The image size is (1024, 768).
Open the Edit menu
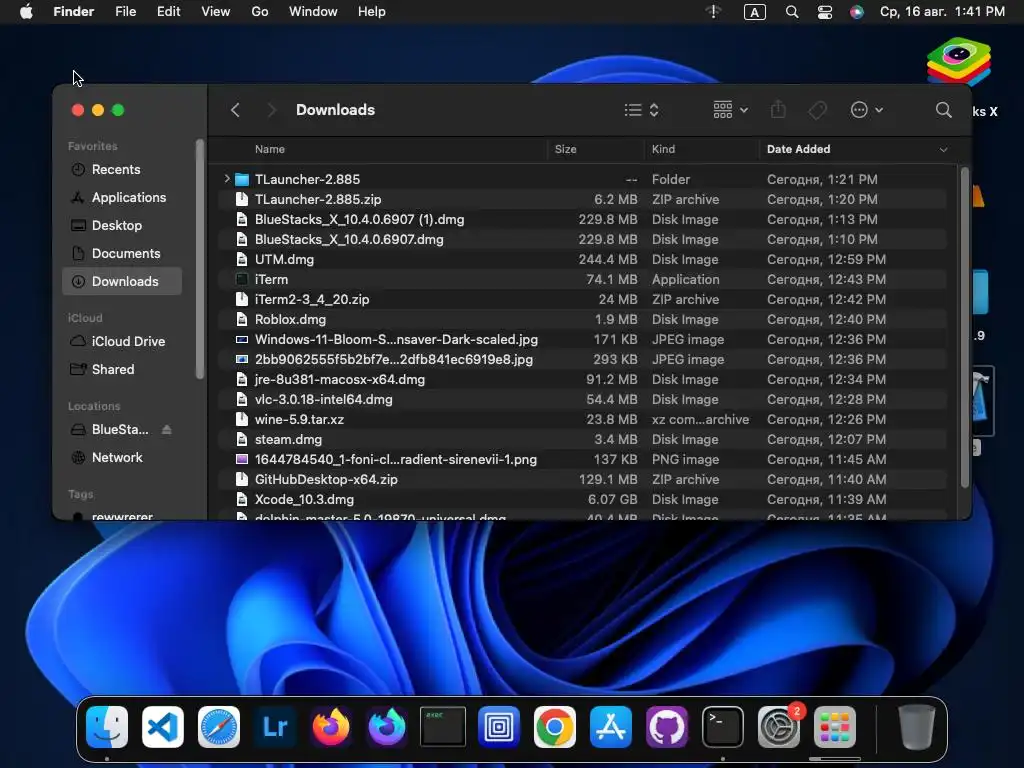tap(168, 12)
